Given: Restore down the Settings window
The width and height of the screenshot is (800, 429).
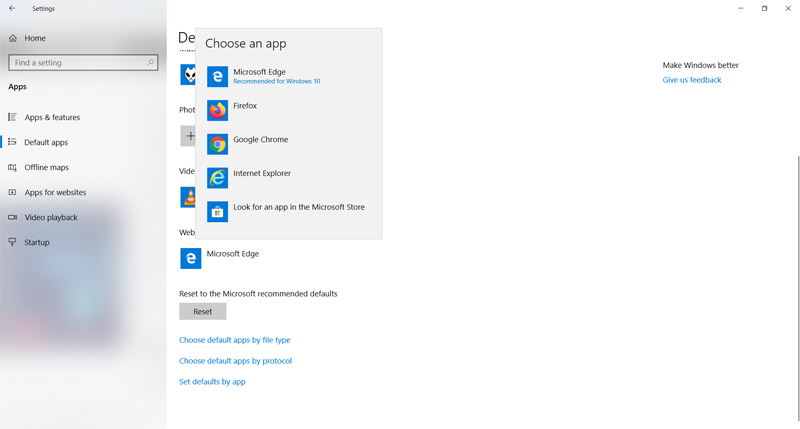Looking at the screenshot, I should (764, 8).
